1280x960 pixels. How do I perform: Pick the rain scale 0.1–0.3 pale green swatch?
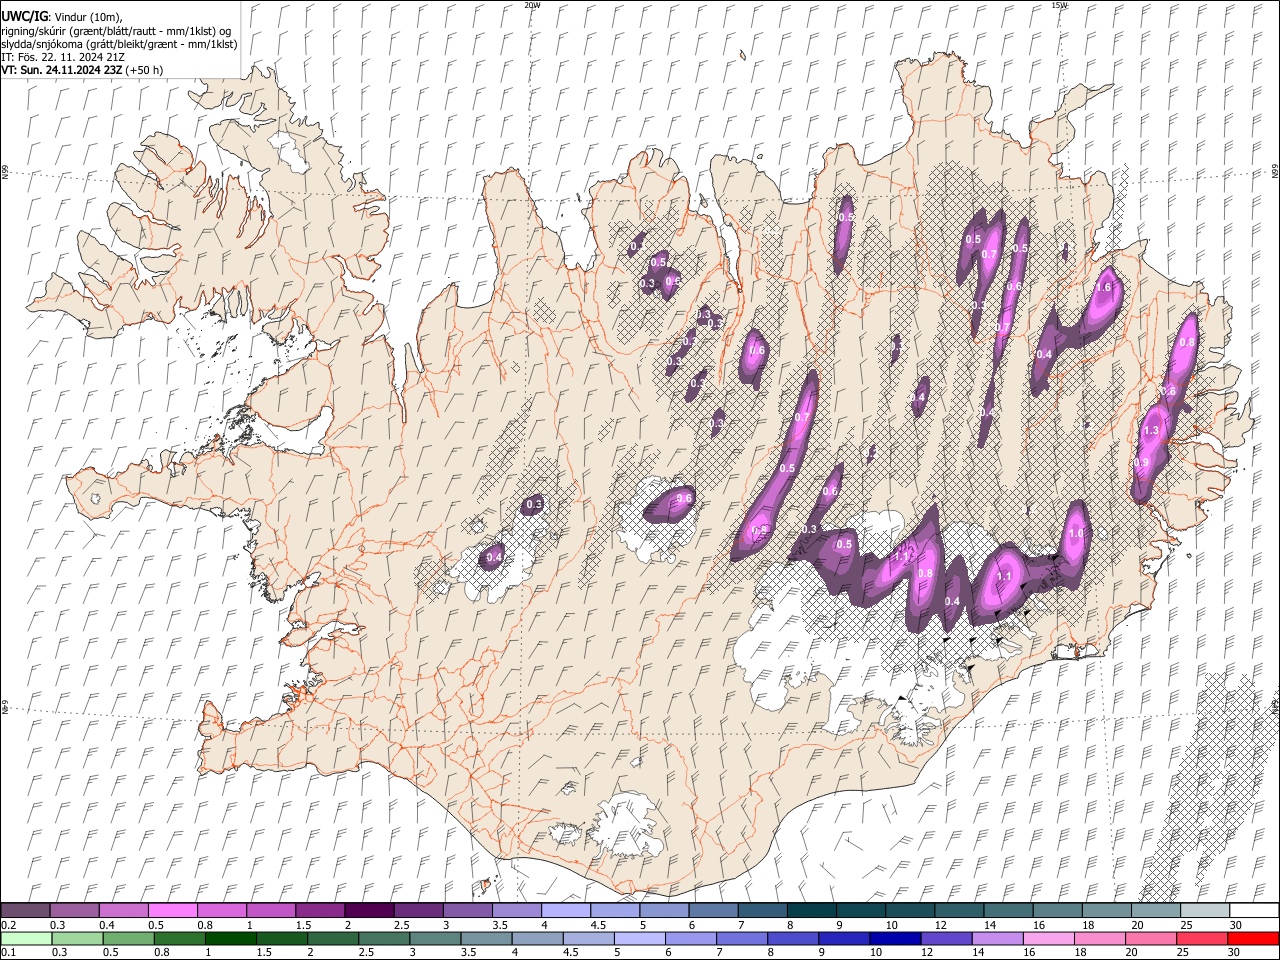pyautogui.click(x=27, y=939)
